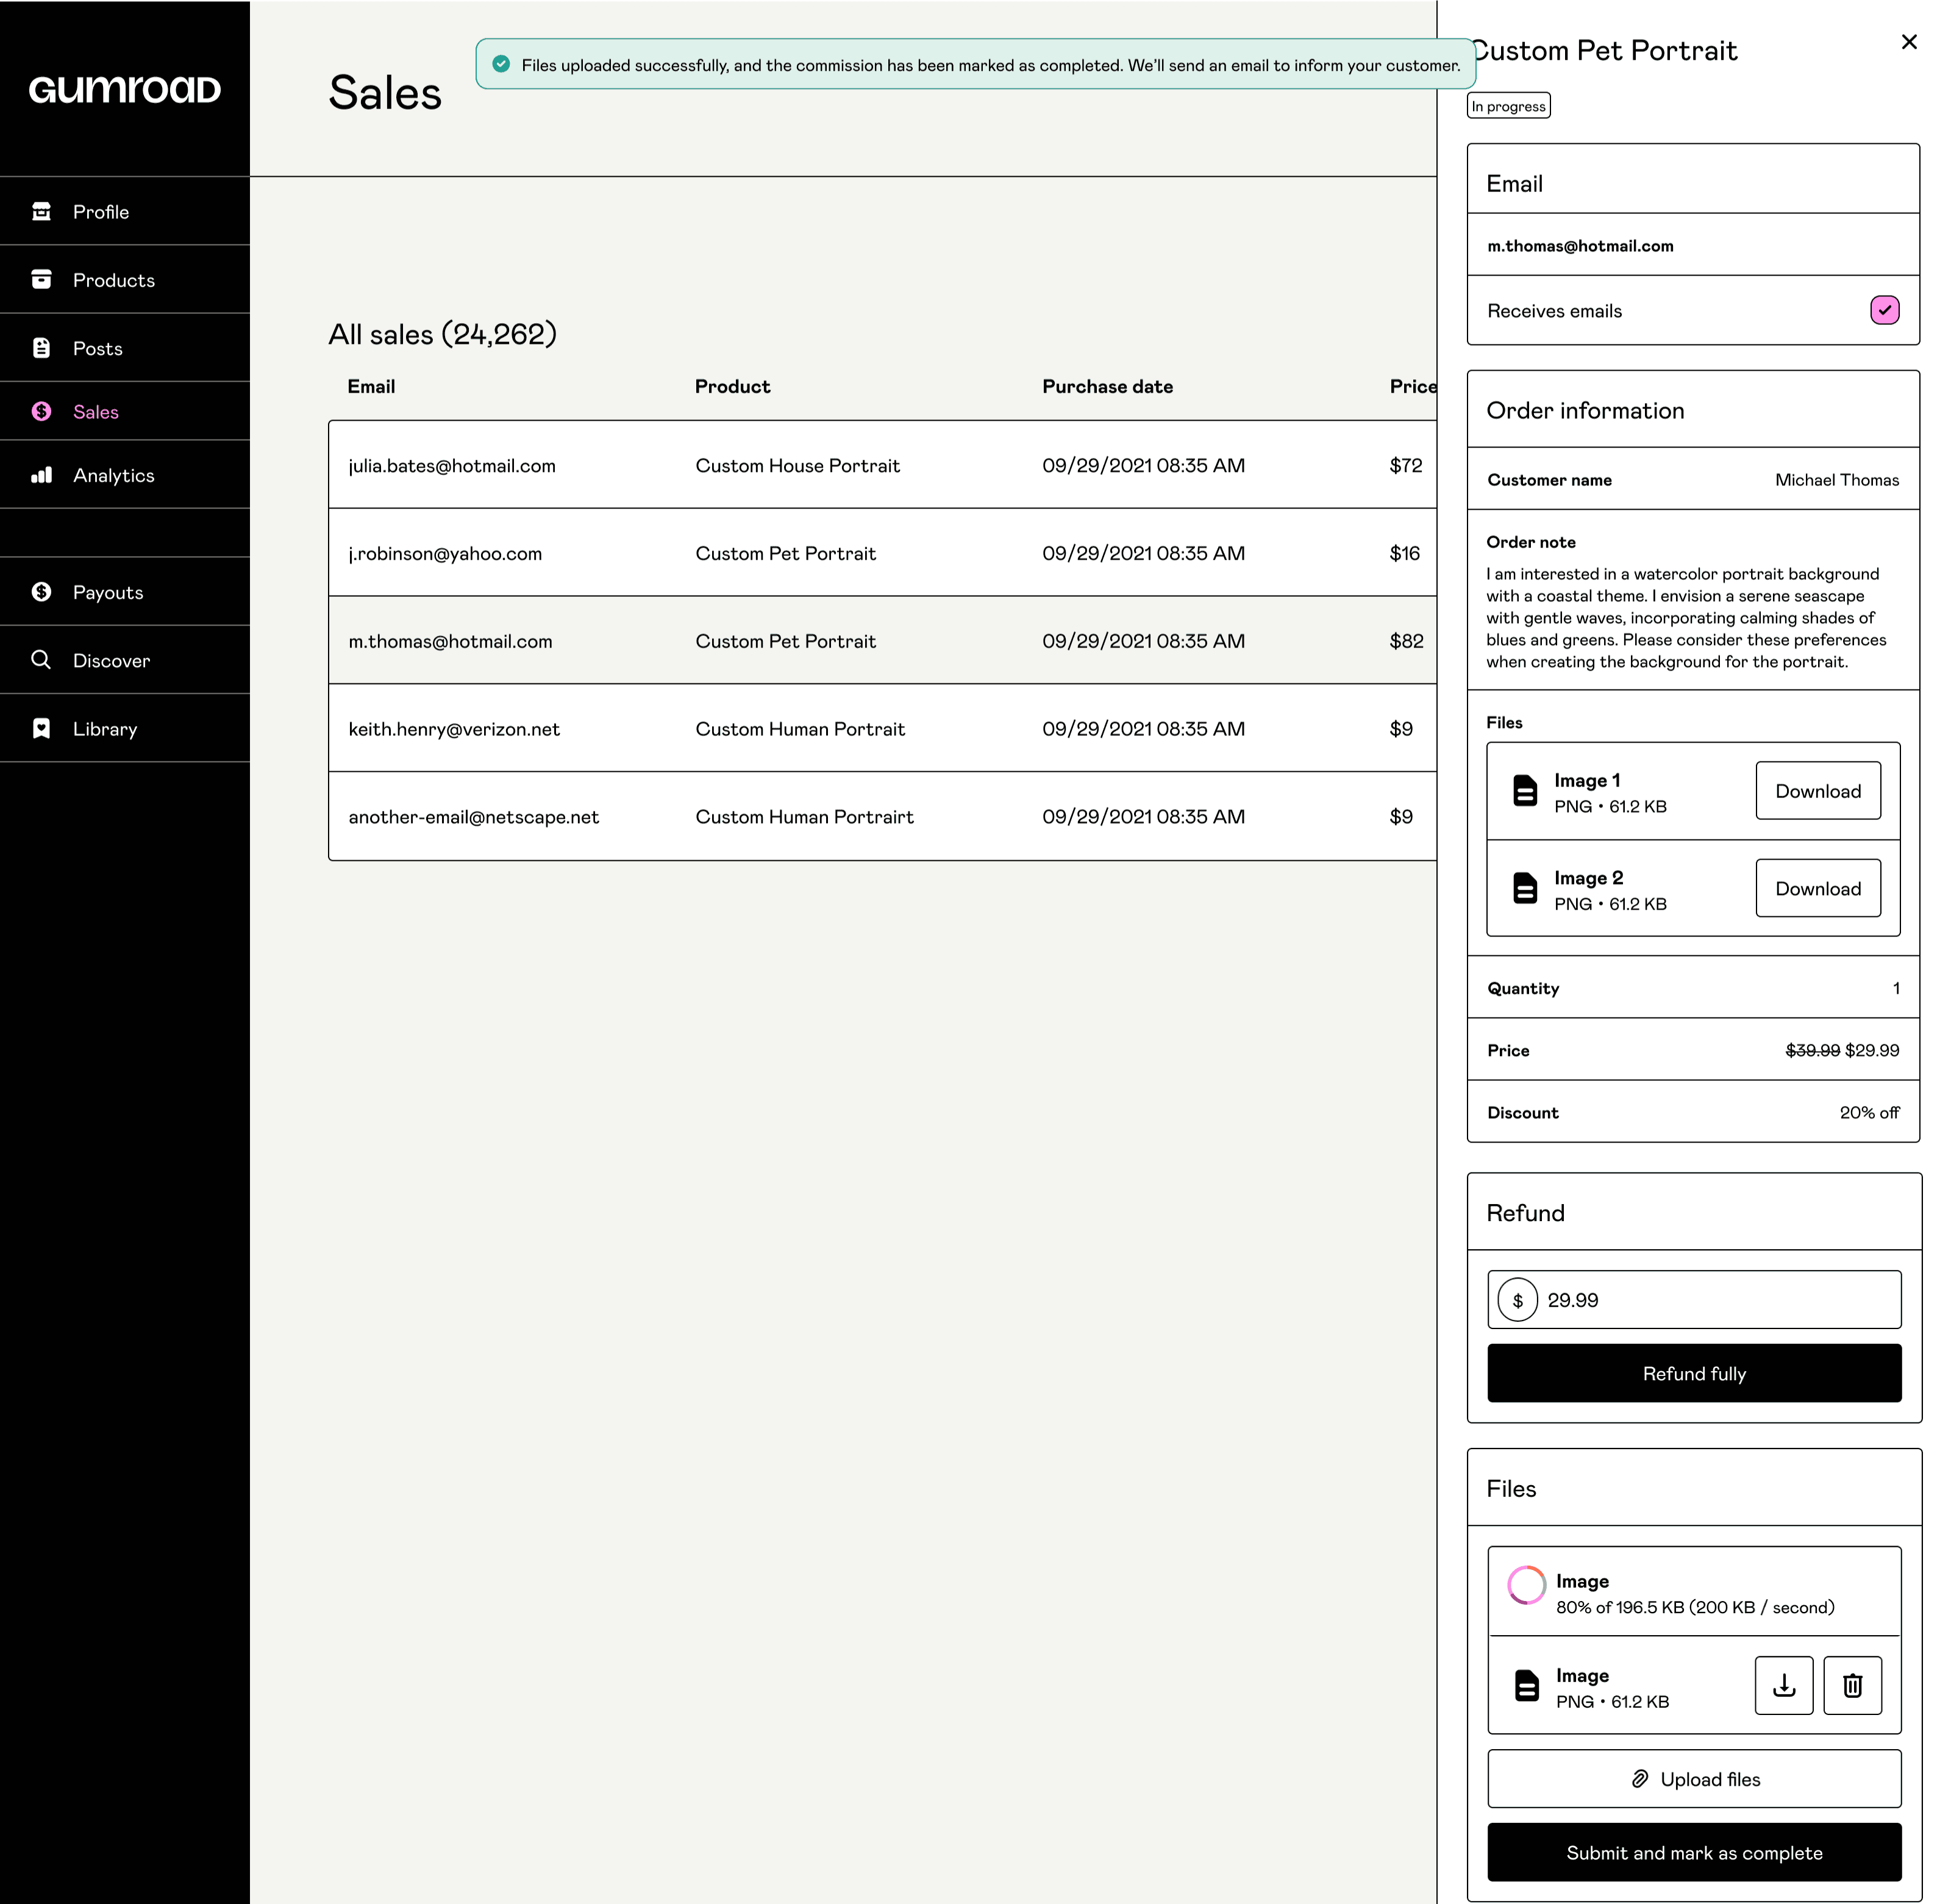Click the download icon for uploaded image

(1783, 1686)
